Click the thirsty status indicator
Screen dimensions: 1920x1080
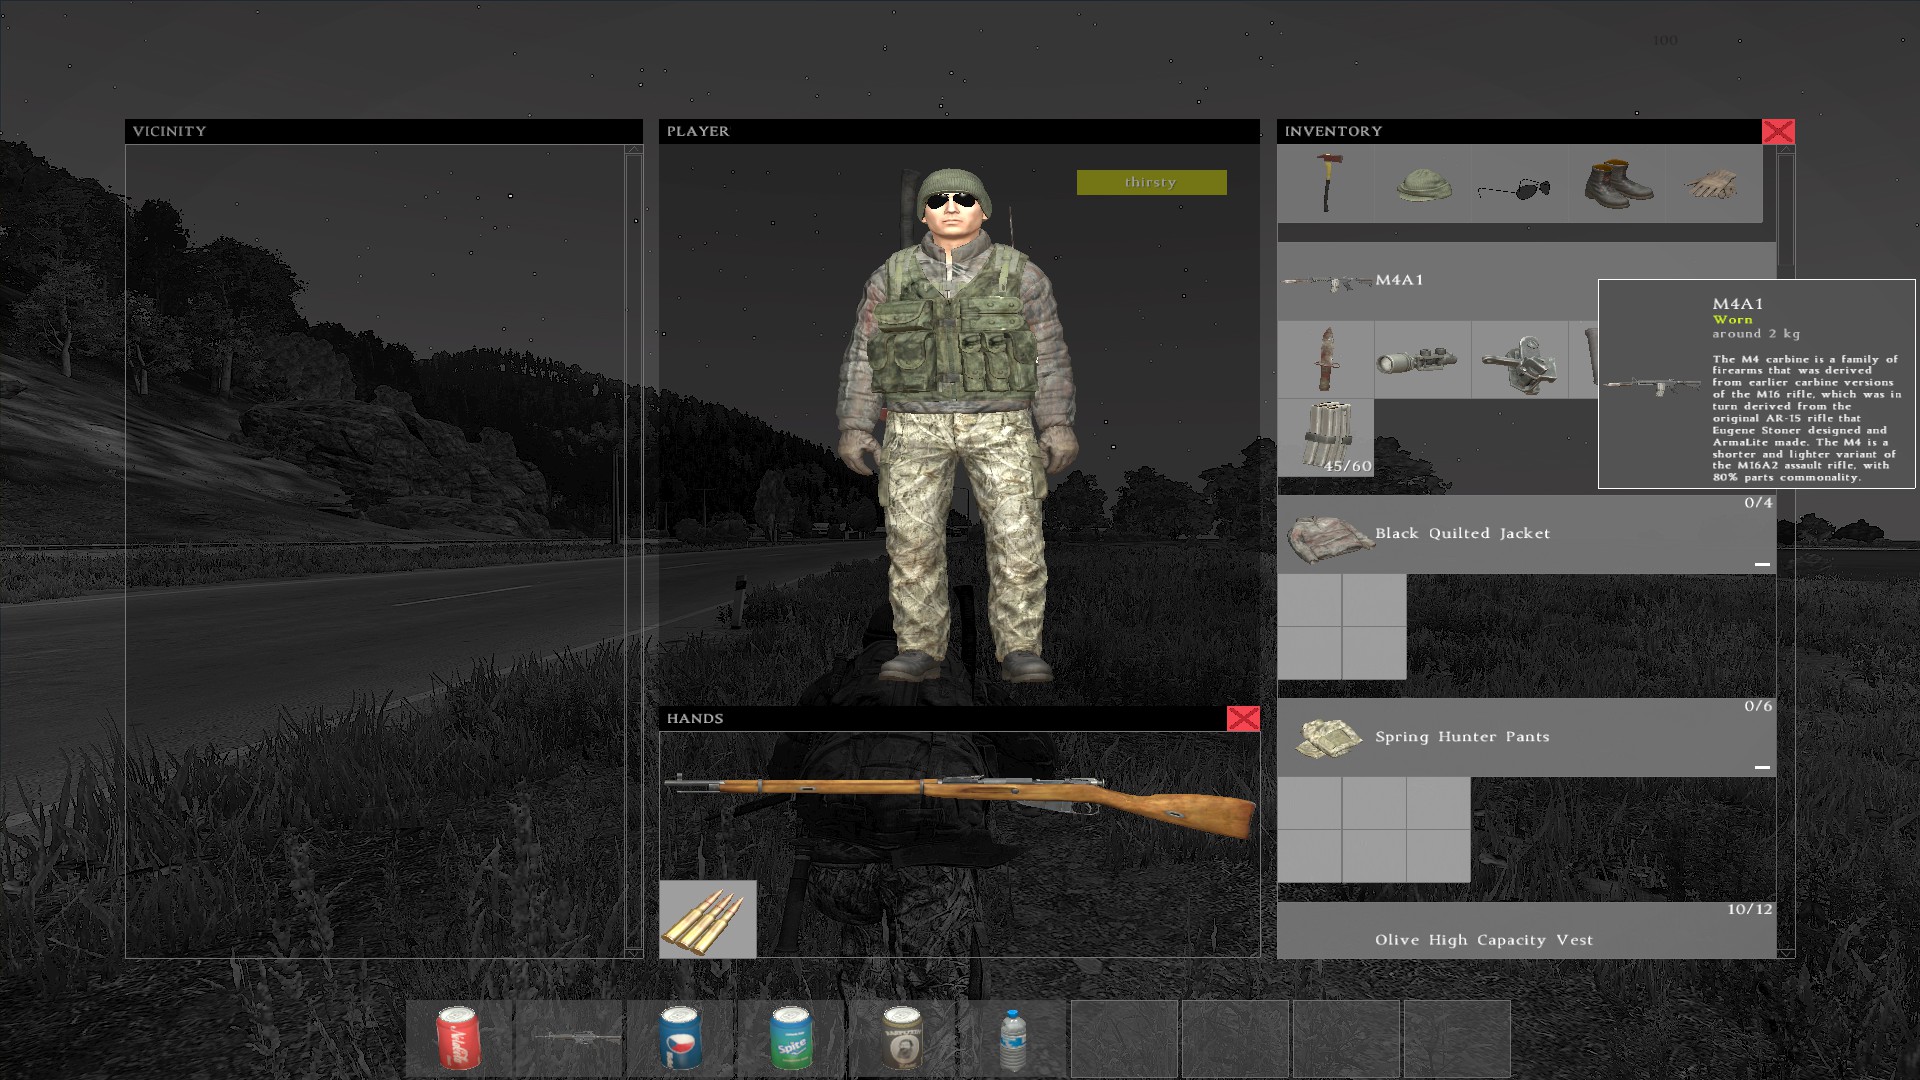pyautogui.click(x=1151, y=182)
